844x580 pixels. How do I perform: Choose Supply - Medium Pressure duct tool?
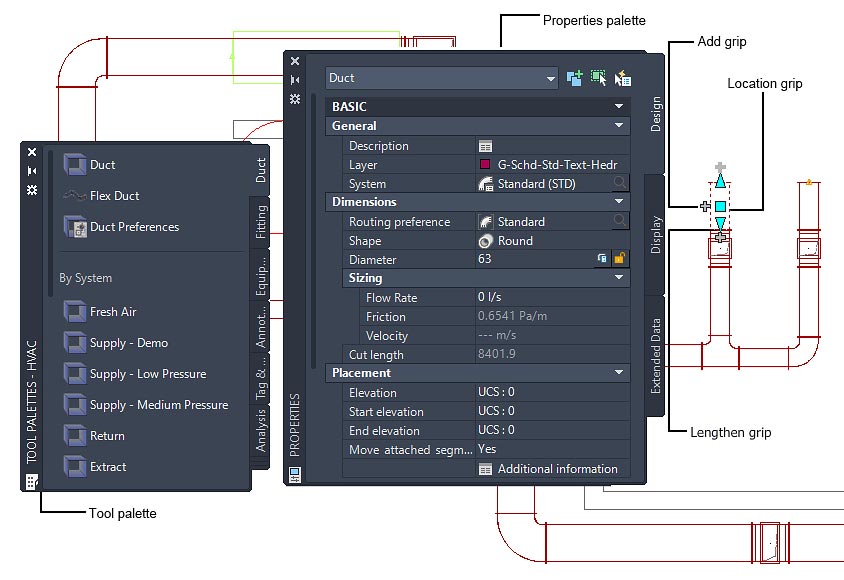[158, 405]
